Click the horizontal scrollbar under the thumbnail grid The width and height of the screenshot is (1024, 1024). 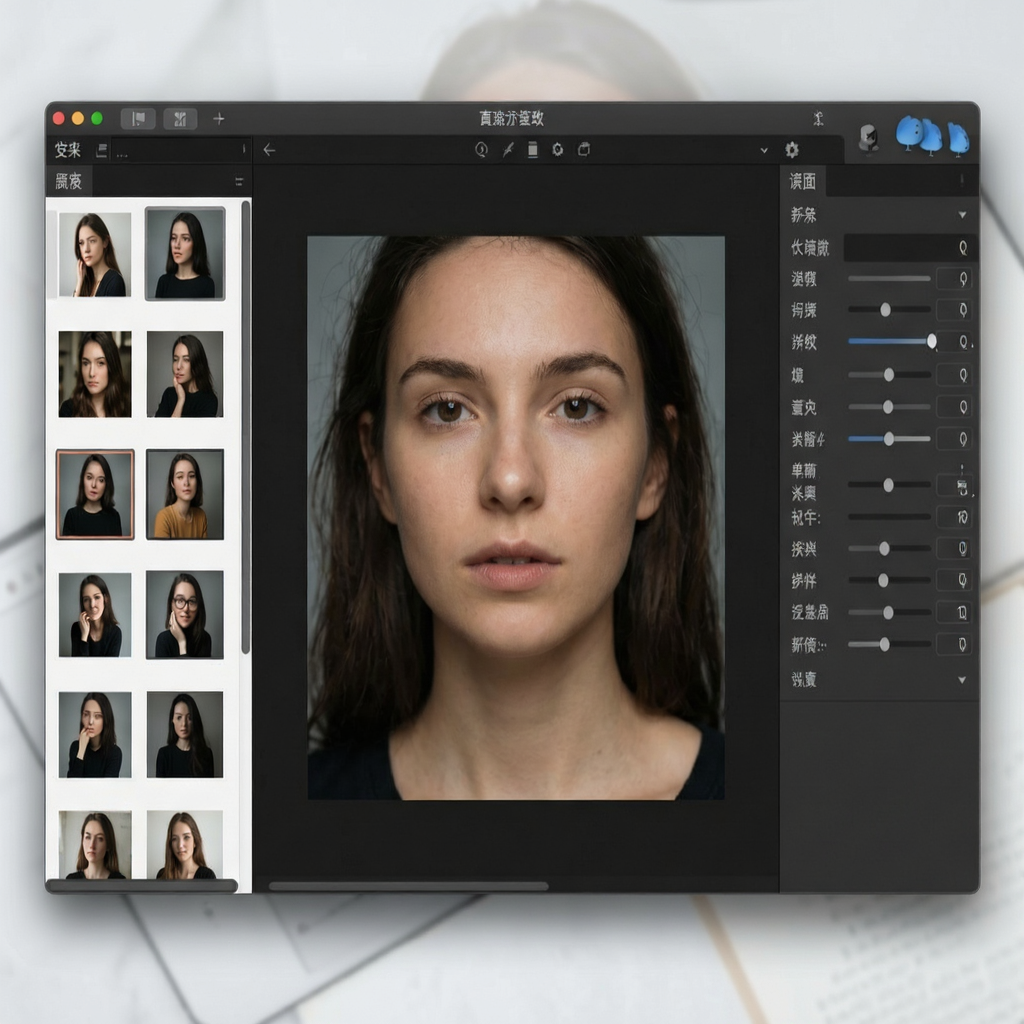point(141,886)
